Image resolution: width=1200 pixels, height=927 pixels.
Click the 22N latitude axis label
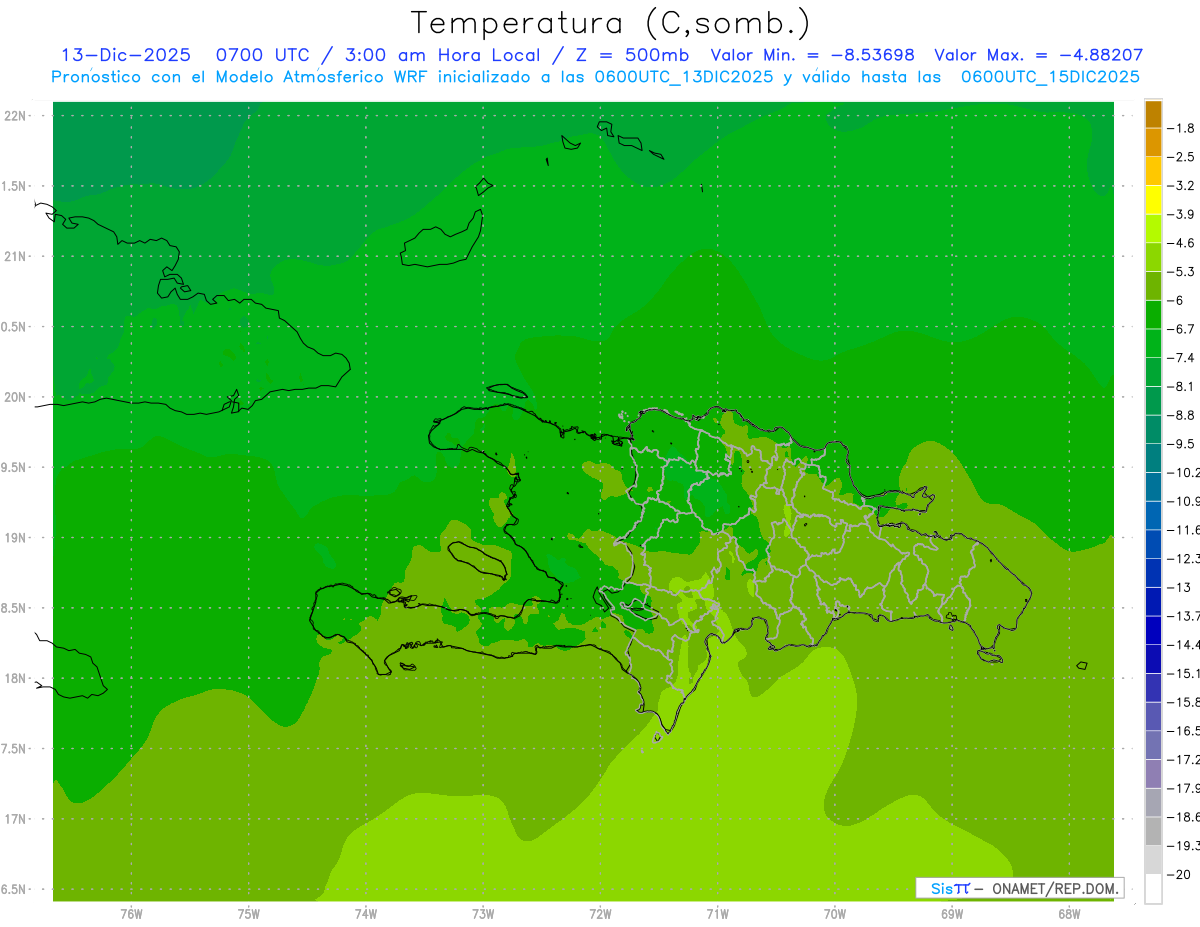pos(16,116)
